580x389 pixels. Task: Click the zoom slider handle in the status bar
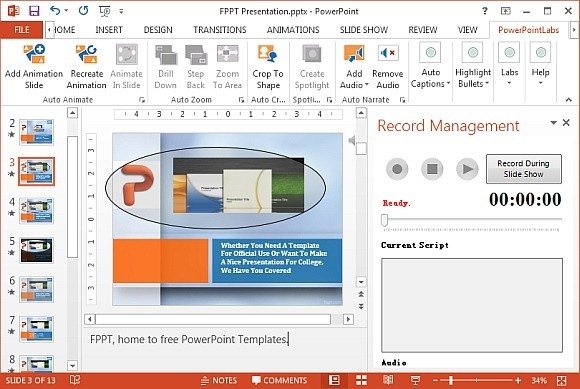coord(451,380)
